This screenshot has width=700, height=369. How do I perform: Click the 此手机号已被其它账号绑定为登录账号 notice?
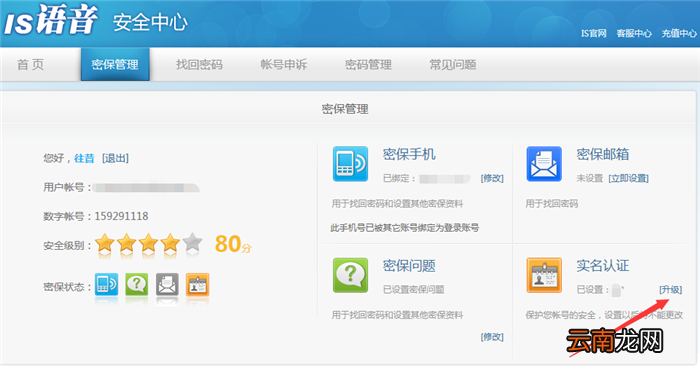(x=404, y=228)
